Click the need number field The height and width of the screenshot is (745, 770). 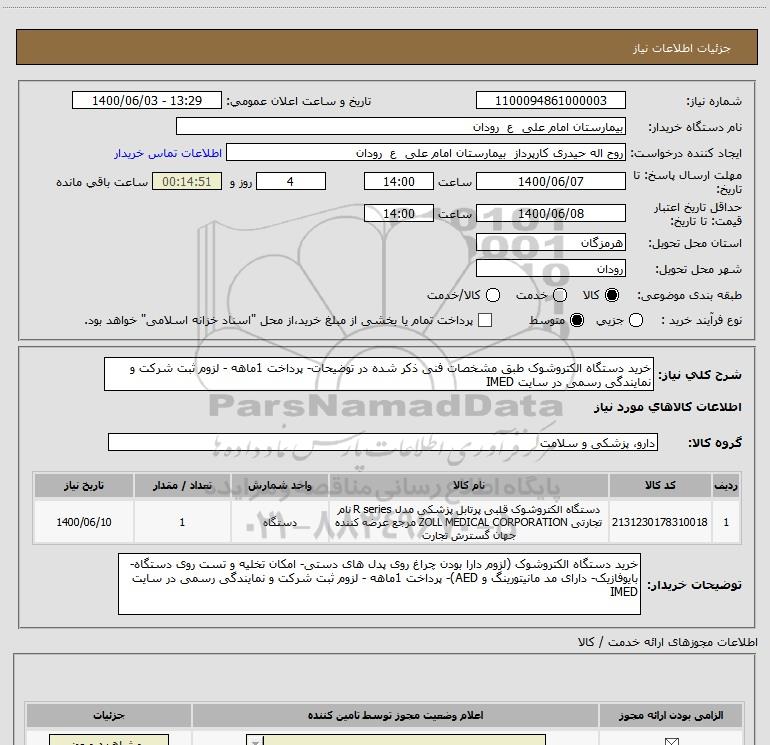(550, 100)
